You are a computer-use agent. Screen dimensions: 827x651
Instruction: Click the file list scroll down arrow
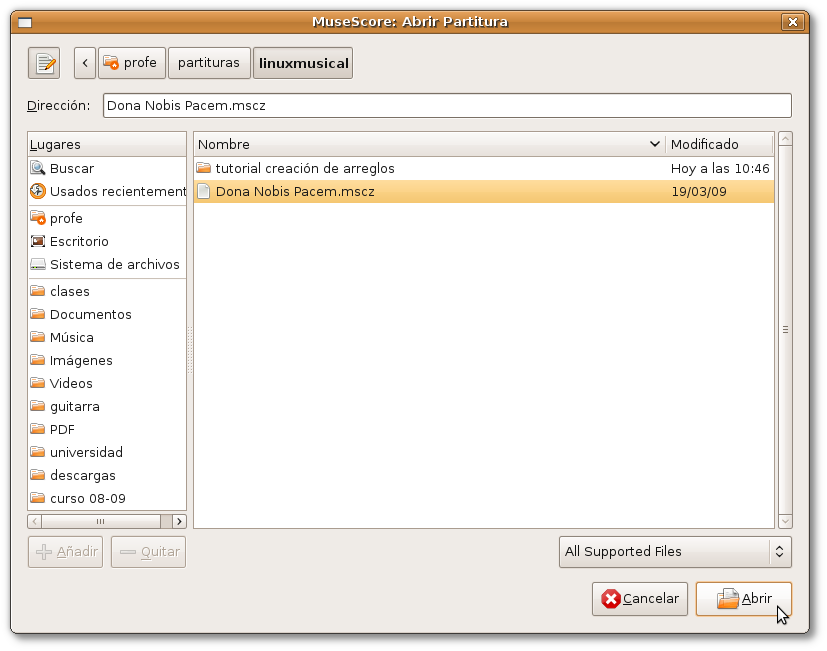(x=785, y=521)
